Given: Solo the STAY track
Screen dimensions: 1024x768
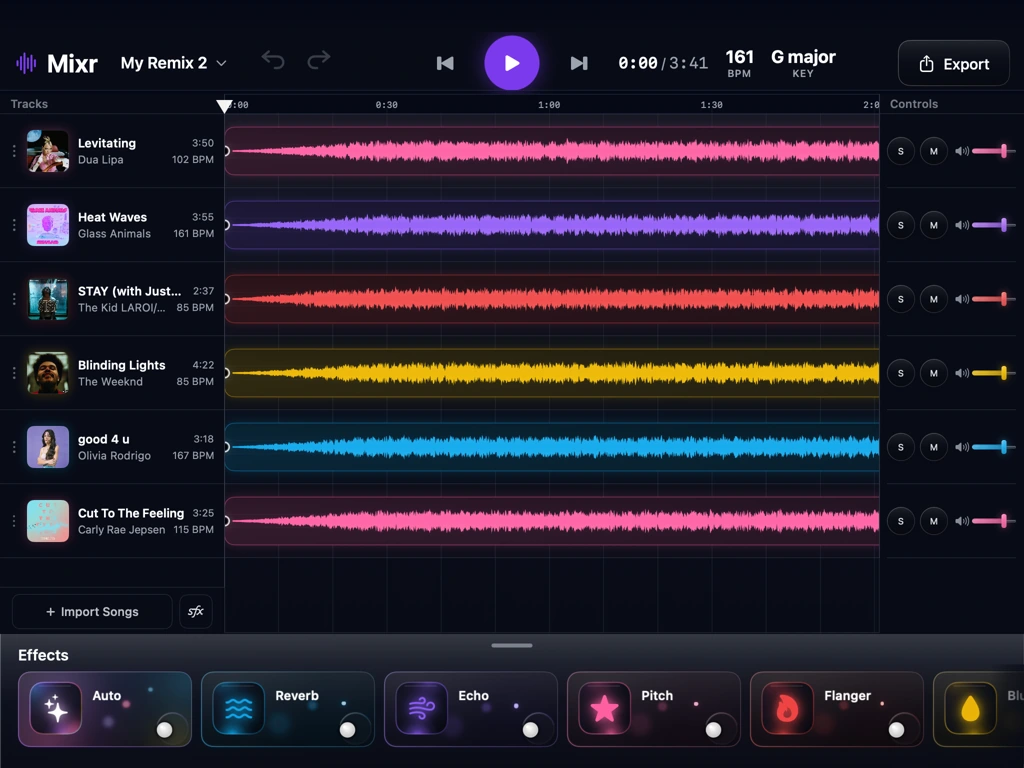Looking at the screenshot, I should [x=901, y=299].
